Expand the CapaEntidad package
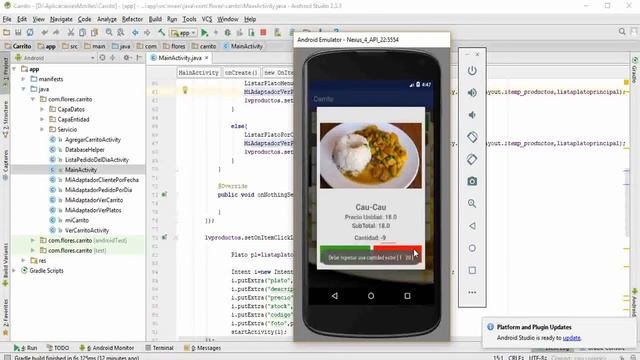Image resolution: width=640 pixels, height=360 pixels. (42, 119)
